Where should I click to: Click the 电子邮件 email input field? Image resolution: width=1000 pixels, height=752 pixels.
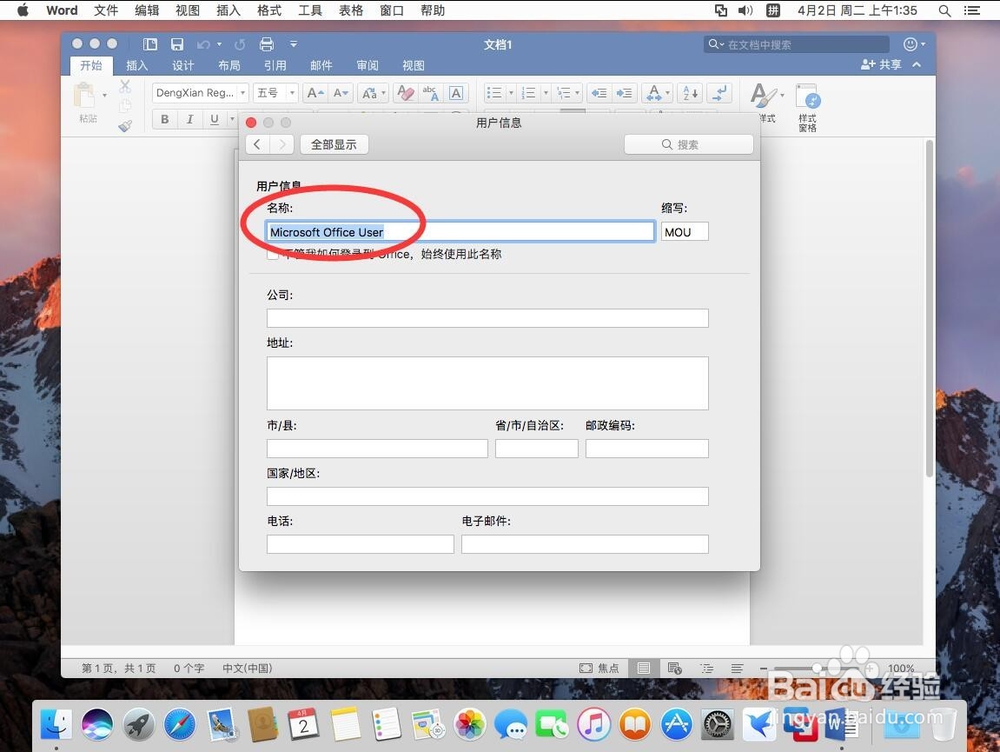point(585,544)
